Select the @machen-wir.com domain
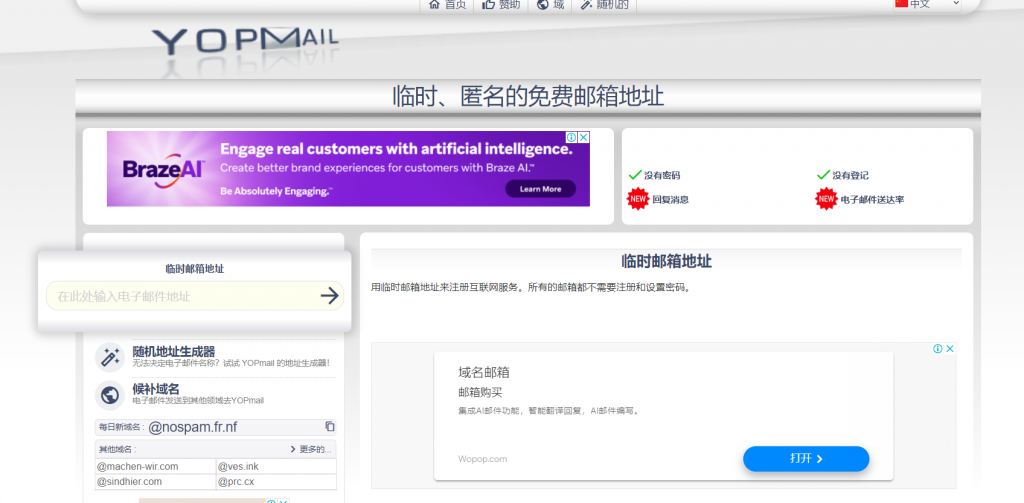Screen dimensions: 1024x503 [138, 466]
